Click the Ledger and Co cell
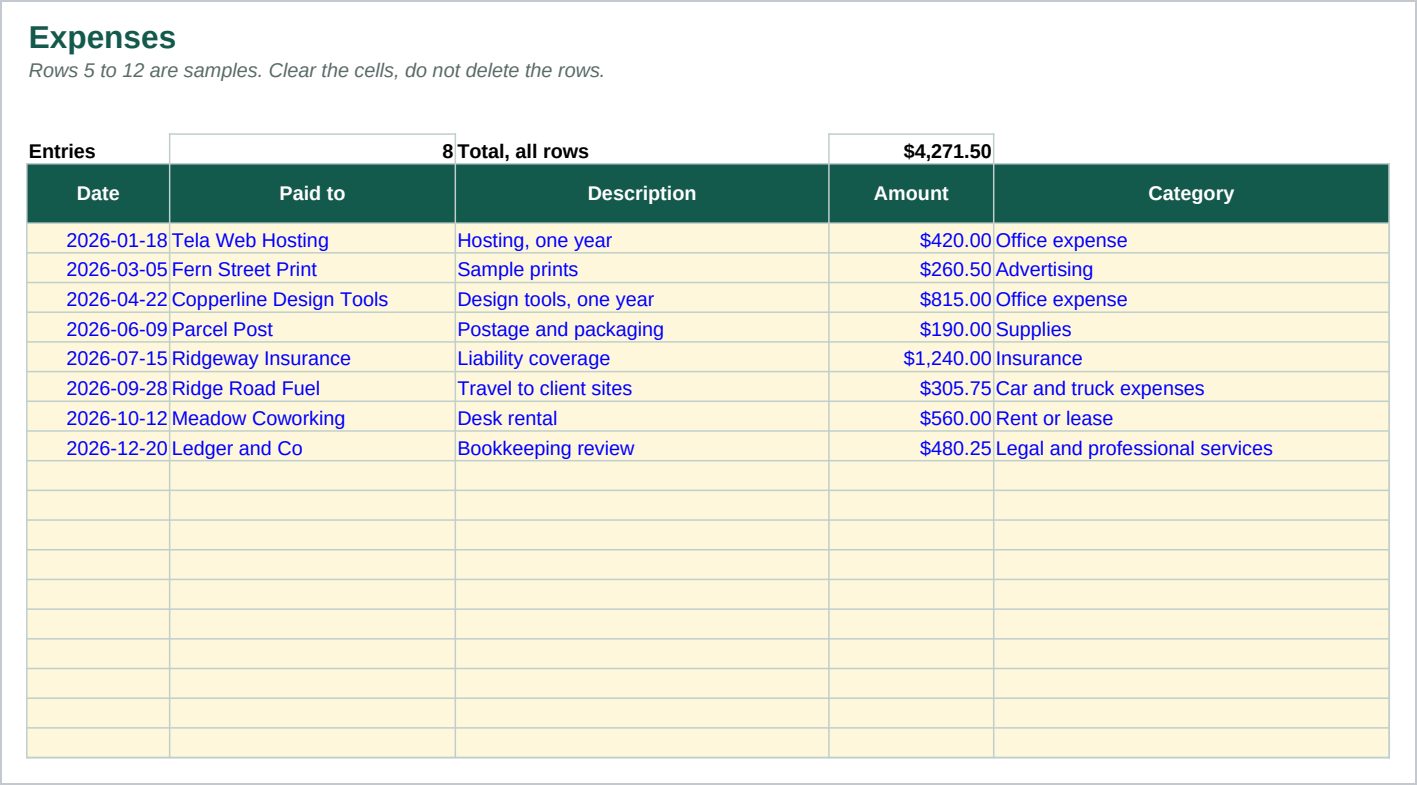The height and width of the screenshot is (785, 1417). click(312, 448)
